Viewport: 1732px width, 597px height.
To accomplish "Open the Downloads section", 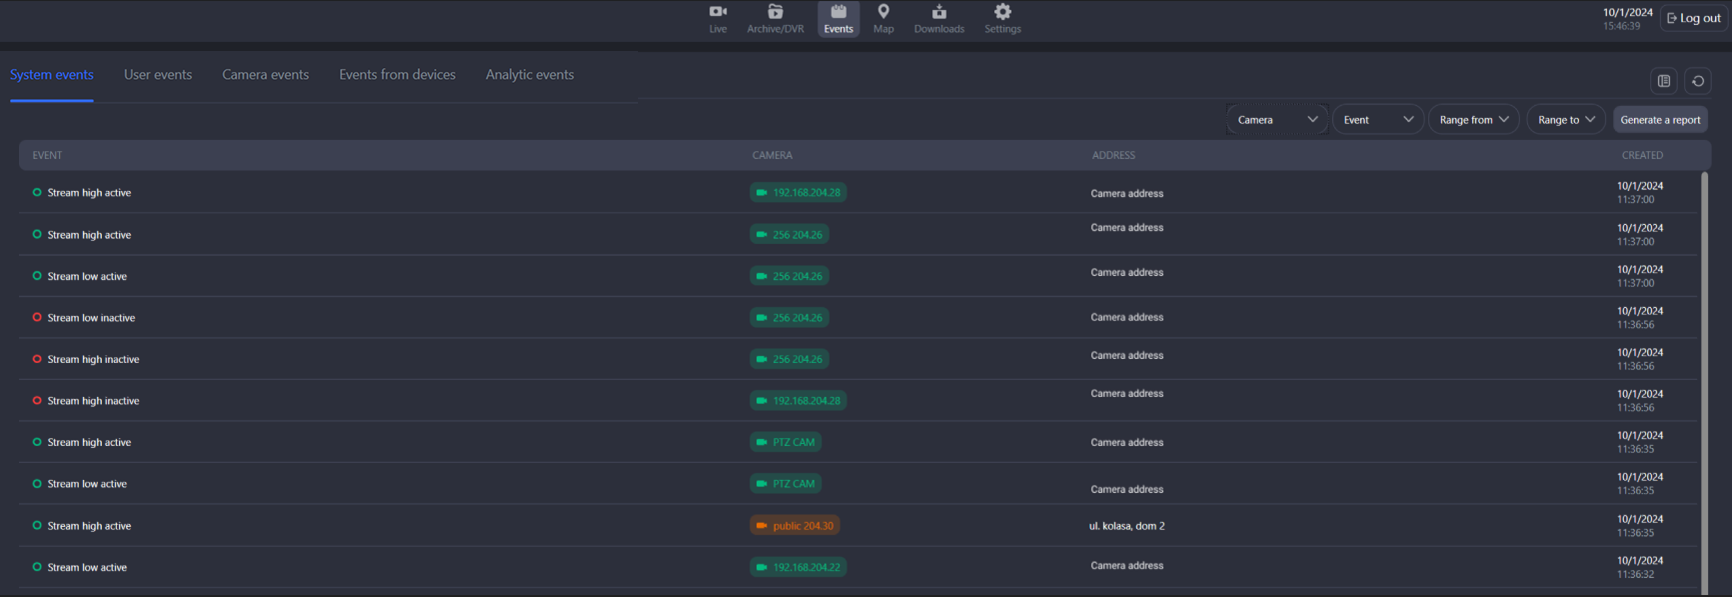I will [x=939, y=18].
